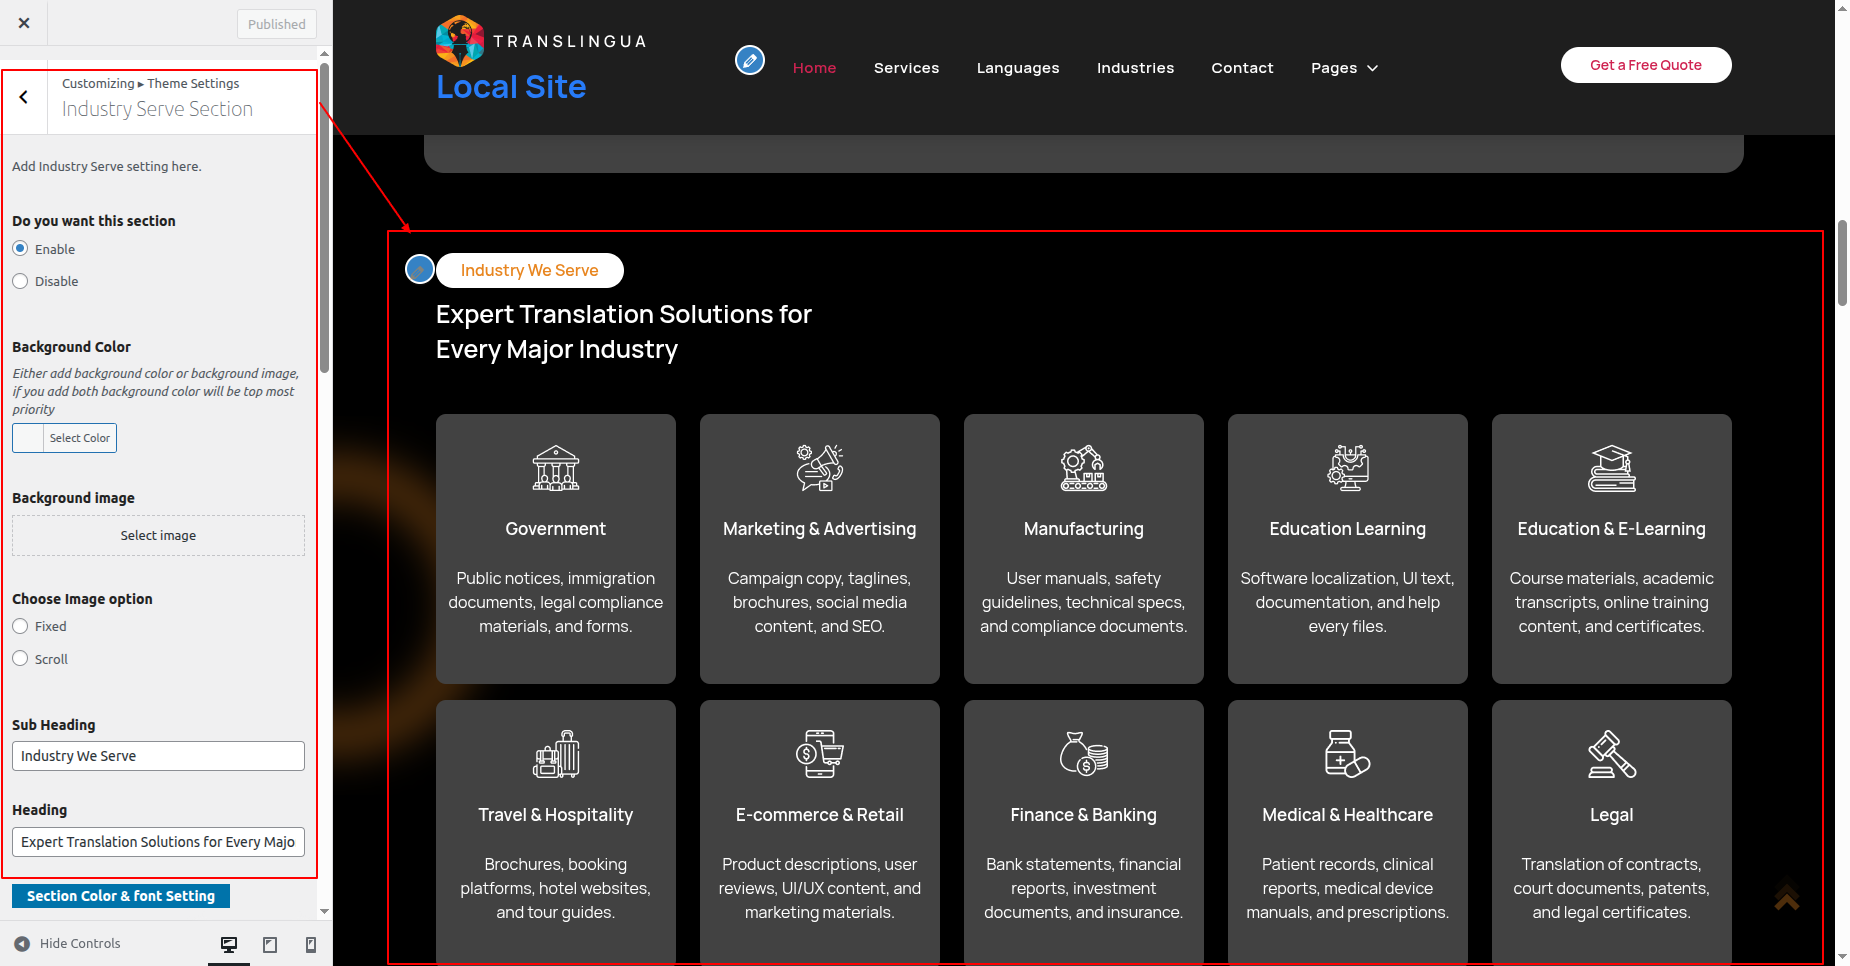The image size is (1850, 966).
Task: Click into the Sub Heading text field
Action: (158, 756)
